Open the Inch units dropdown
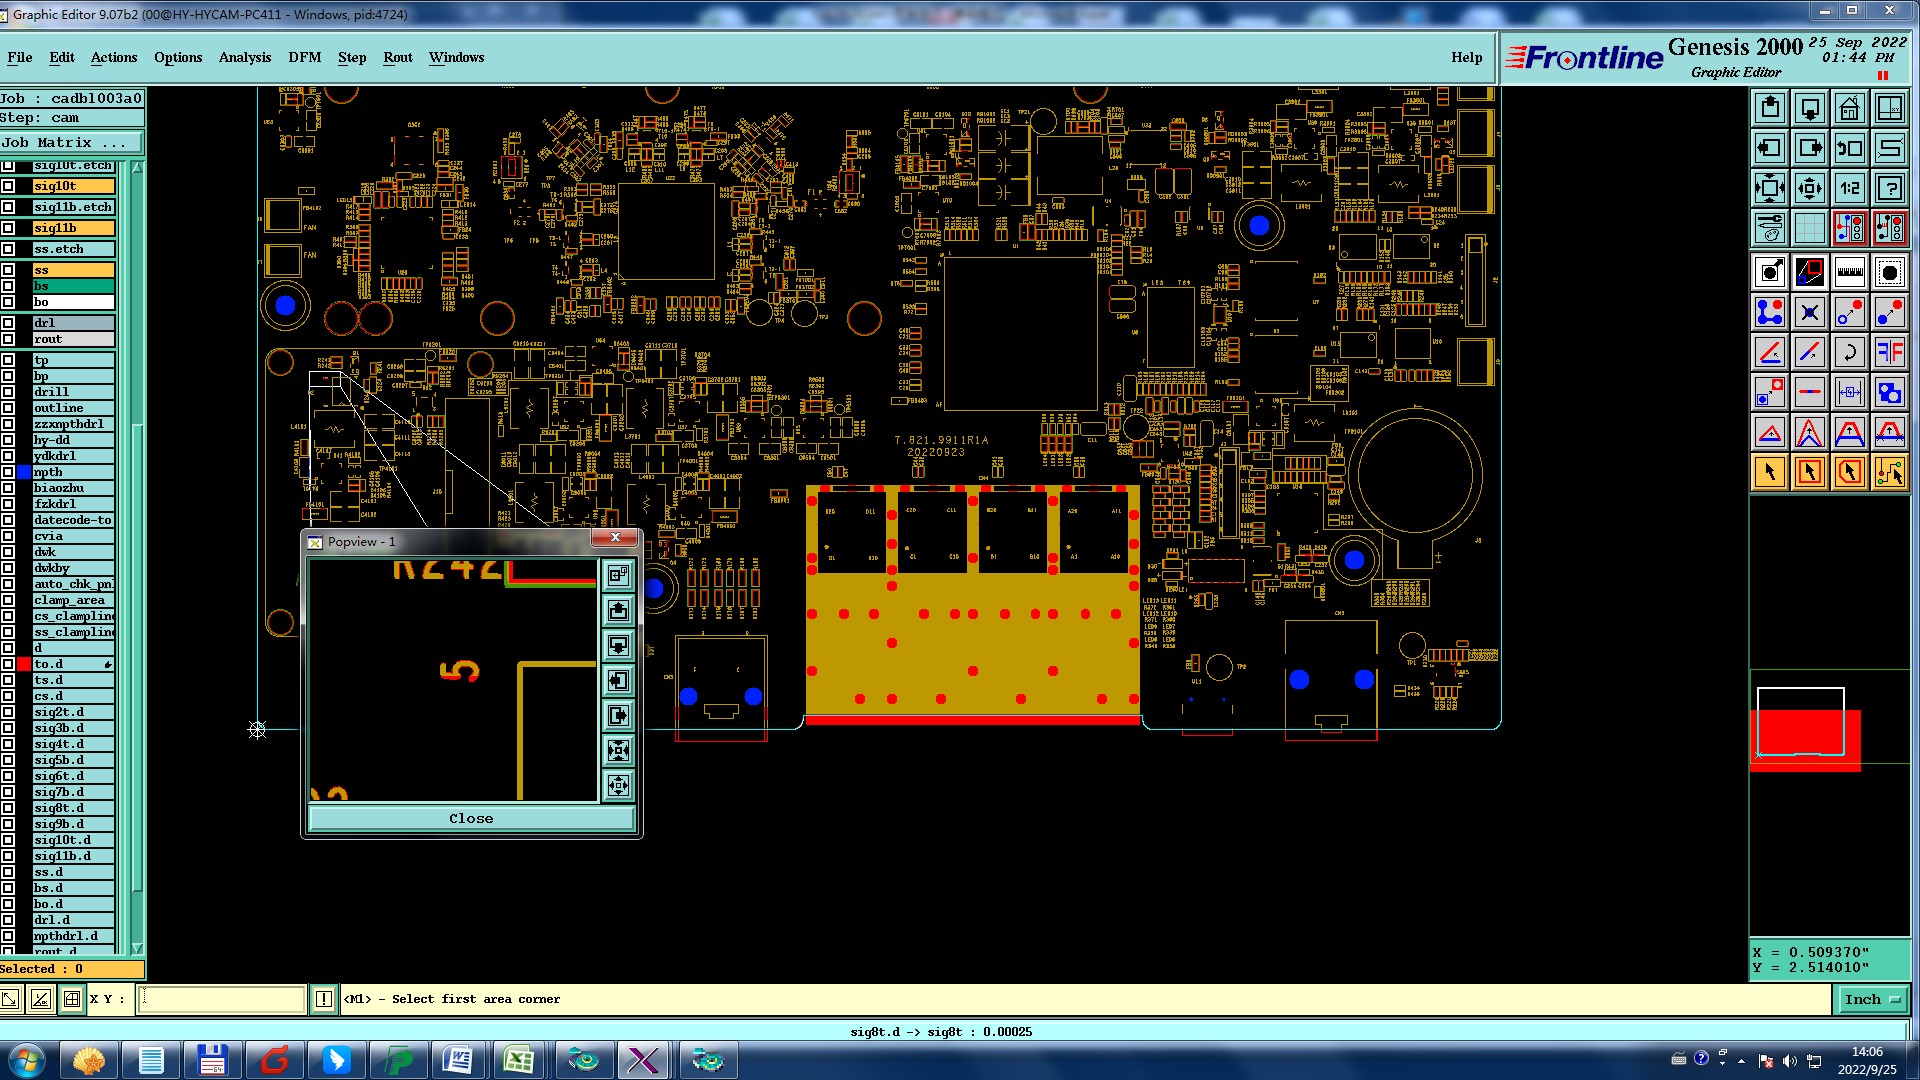 tap(1871, 999)
